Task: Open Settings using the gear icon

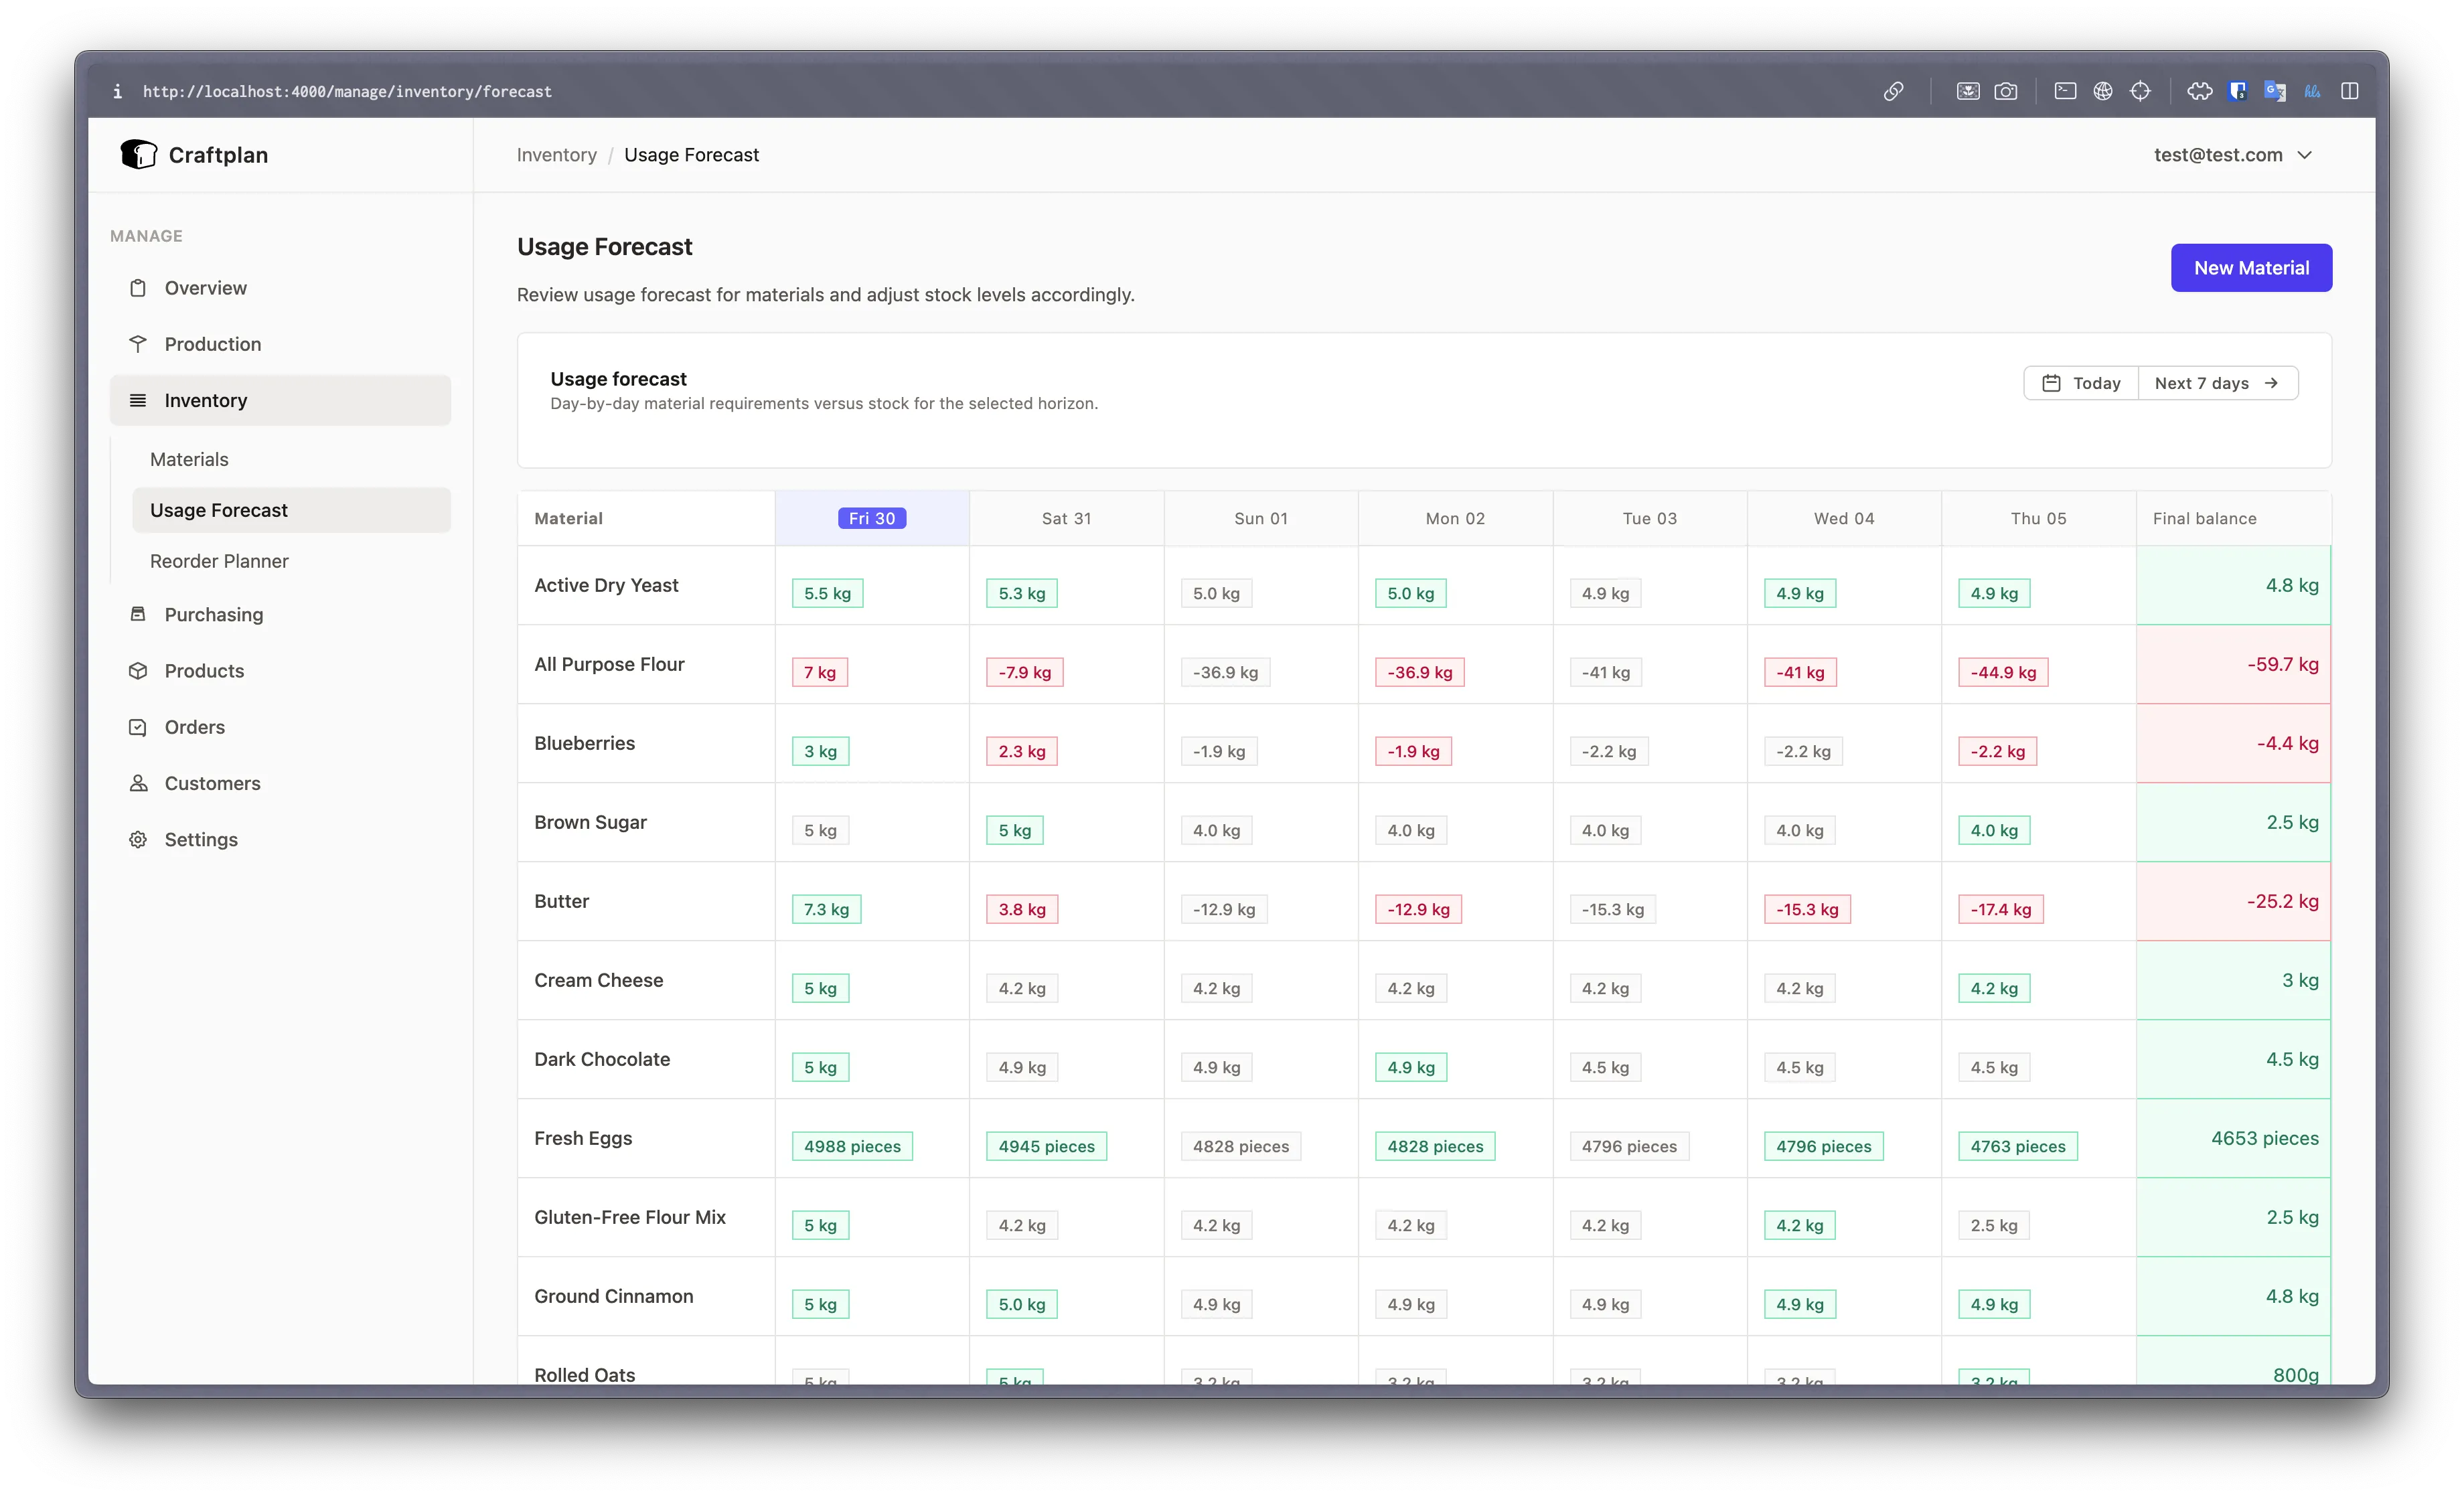Action: 139,839
